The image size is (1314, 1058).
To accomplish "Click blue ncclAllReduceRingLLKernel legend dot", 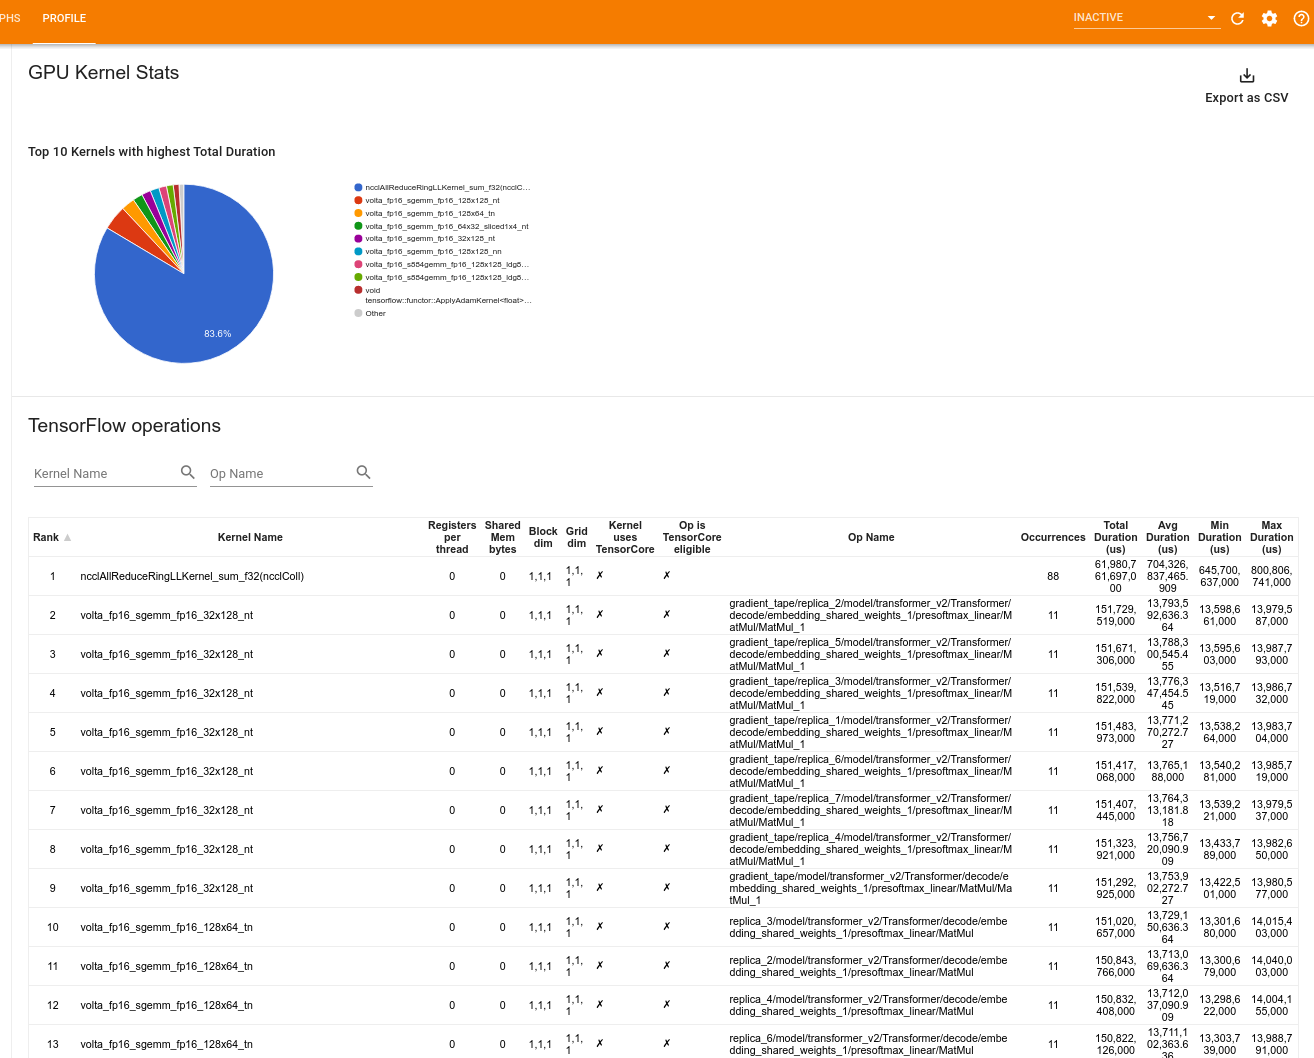I will (358, 188).
